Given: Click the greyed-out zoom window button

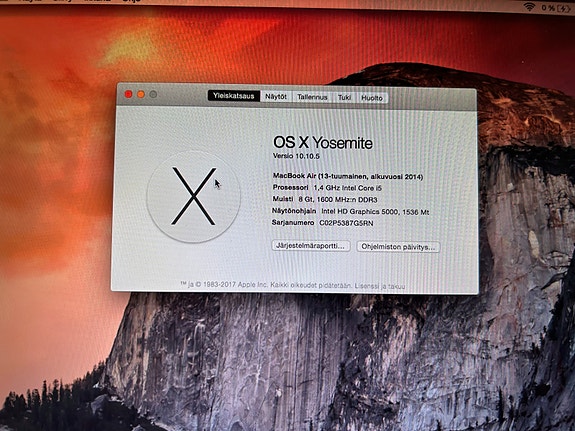Looking at the screenshot, I should click(x=153, y=95).
